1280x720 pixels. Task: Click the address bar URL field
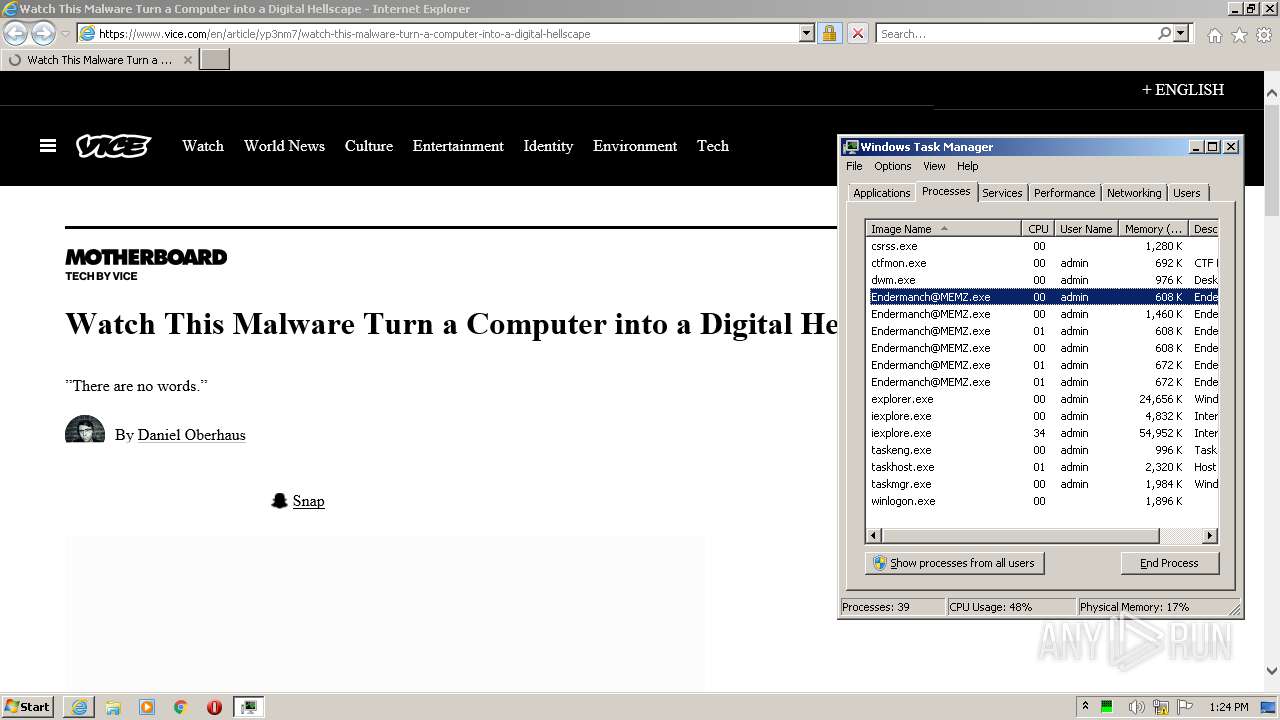[x=447, y=33]
